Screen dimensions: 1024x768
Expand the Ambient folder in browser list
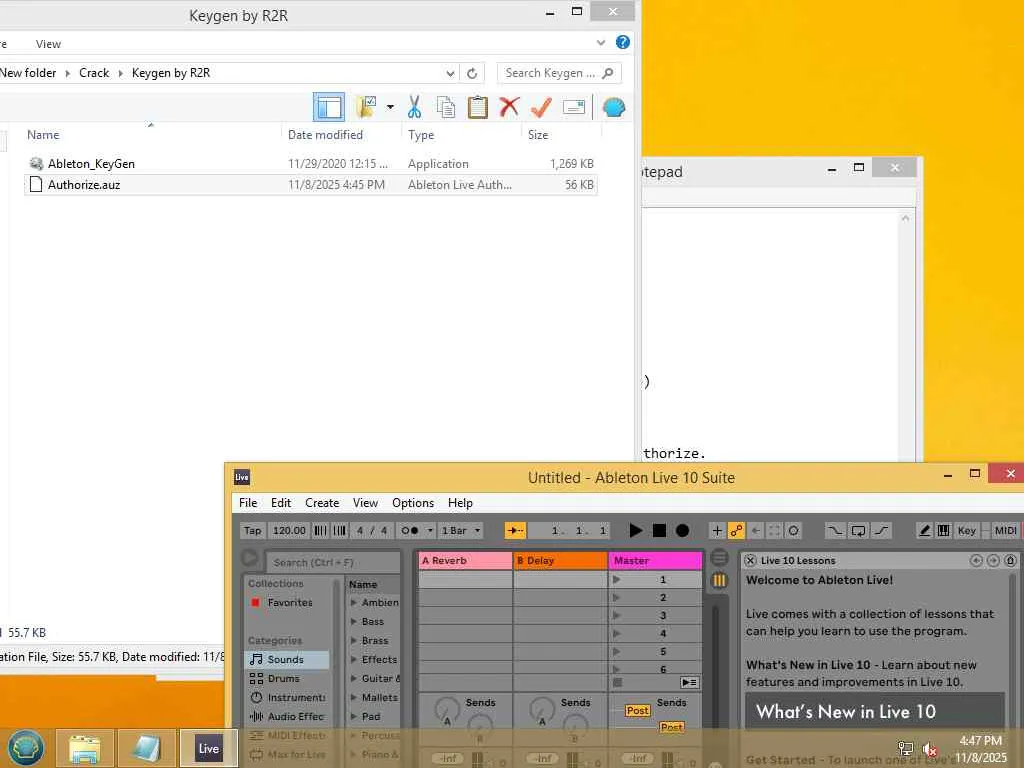click(x=353, y=603)
